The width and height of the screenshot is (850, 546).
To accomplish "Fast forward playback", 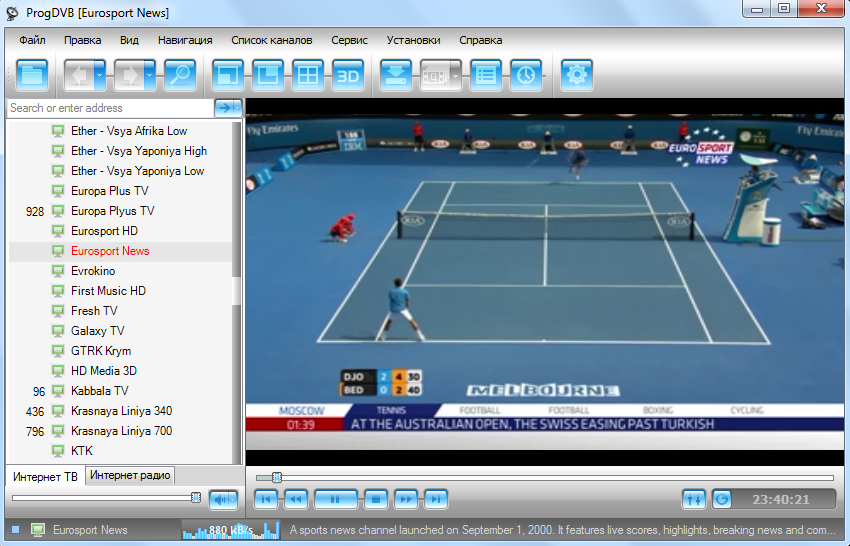I will [x=405, y=499].
